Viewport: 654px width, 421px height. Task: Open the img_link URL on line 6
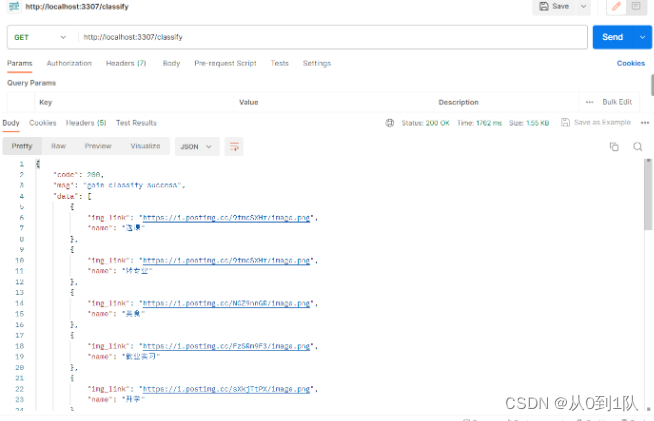coord(226,218)
